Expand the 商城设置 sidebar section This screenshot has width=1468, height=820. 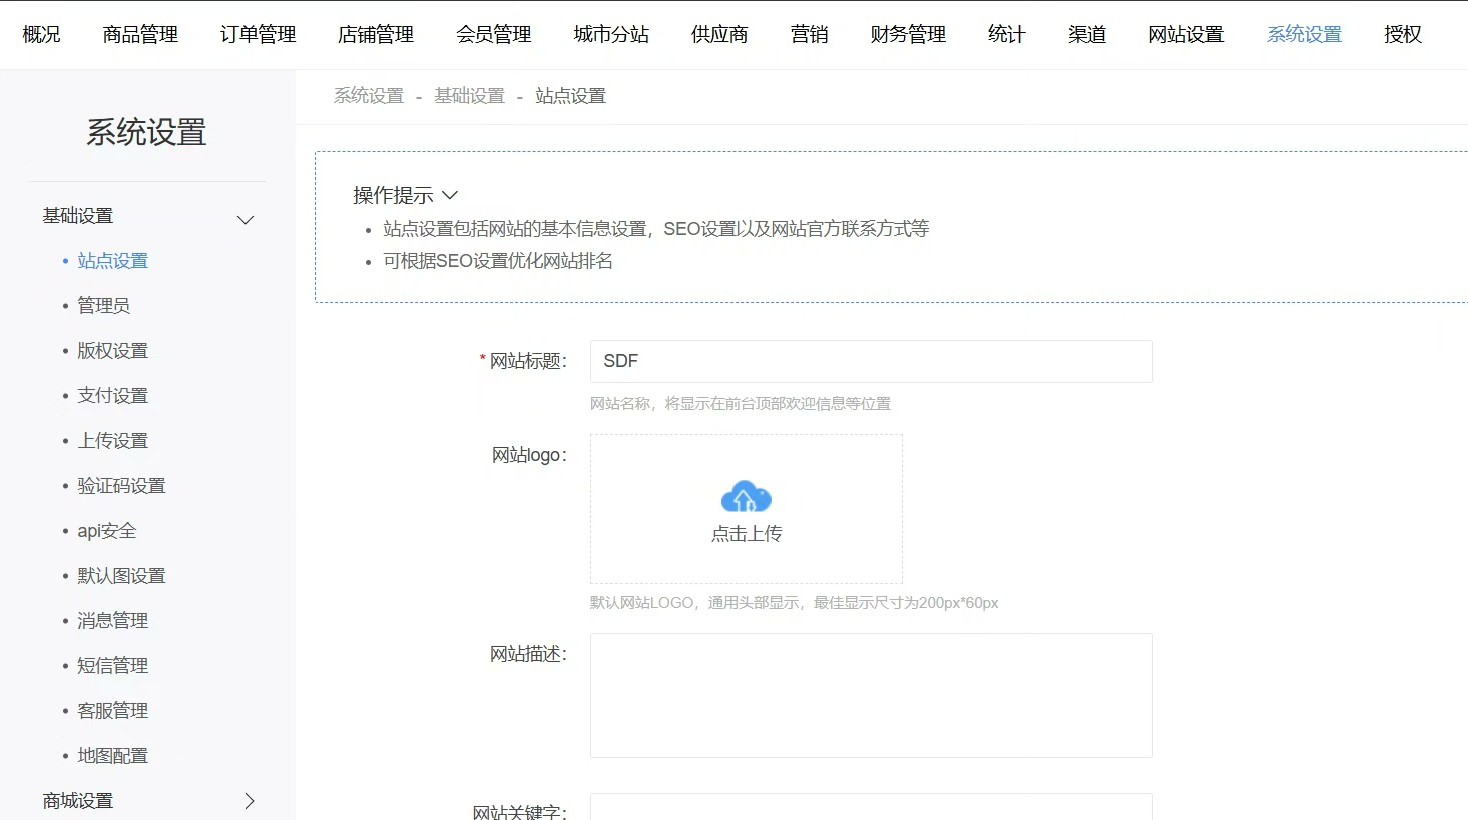(x=249, y=801)
